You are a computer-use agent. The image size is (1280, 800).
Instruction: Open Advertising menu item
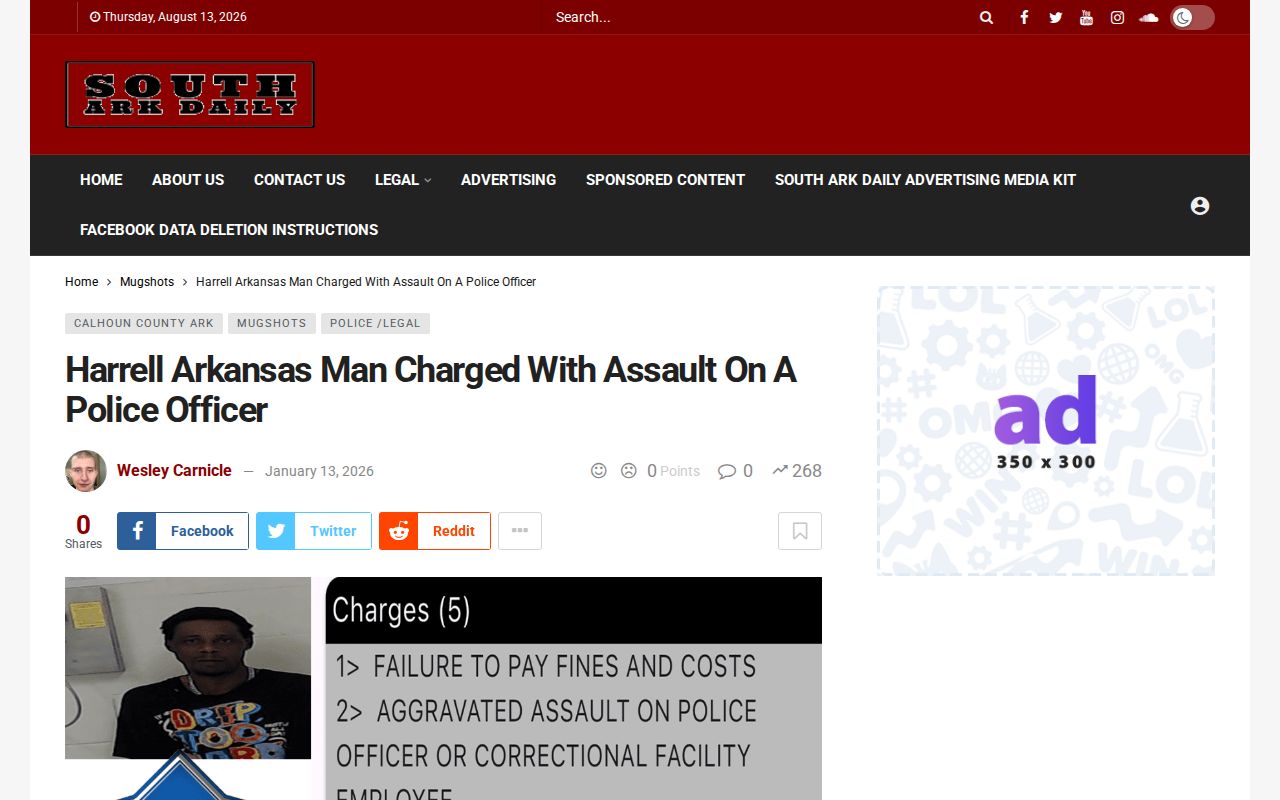(x=508, y=180)
